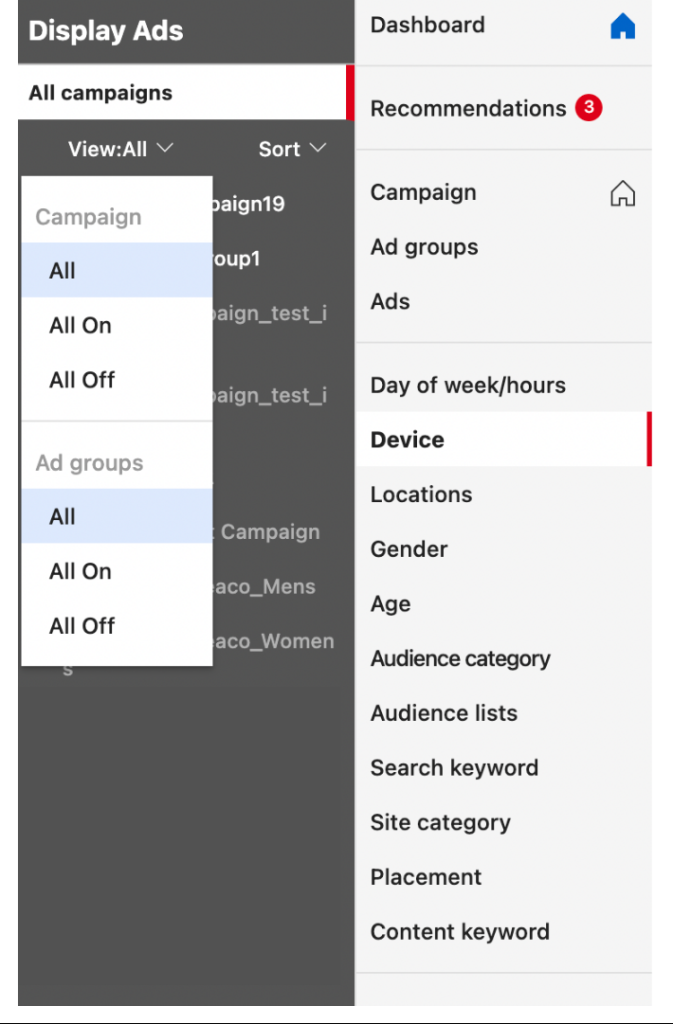Choose "All Off" under the Ad groups filter
Image resolution: width=673 pixels, height=1024 pixels.
[81, 625]
